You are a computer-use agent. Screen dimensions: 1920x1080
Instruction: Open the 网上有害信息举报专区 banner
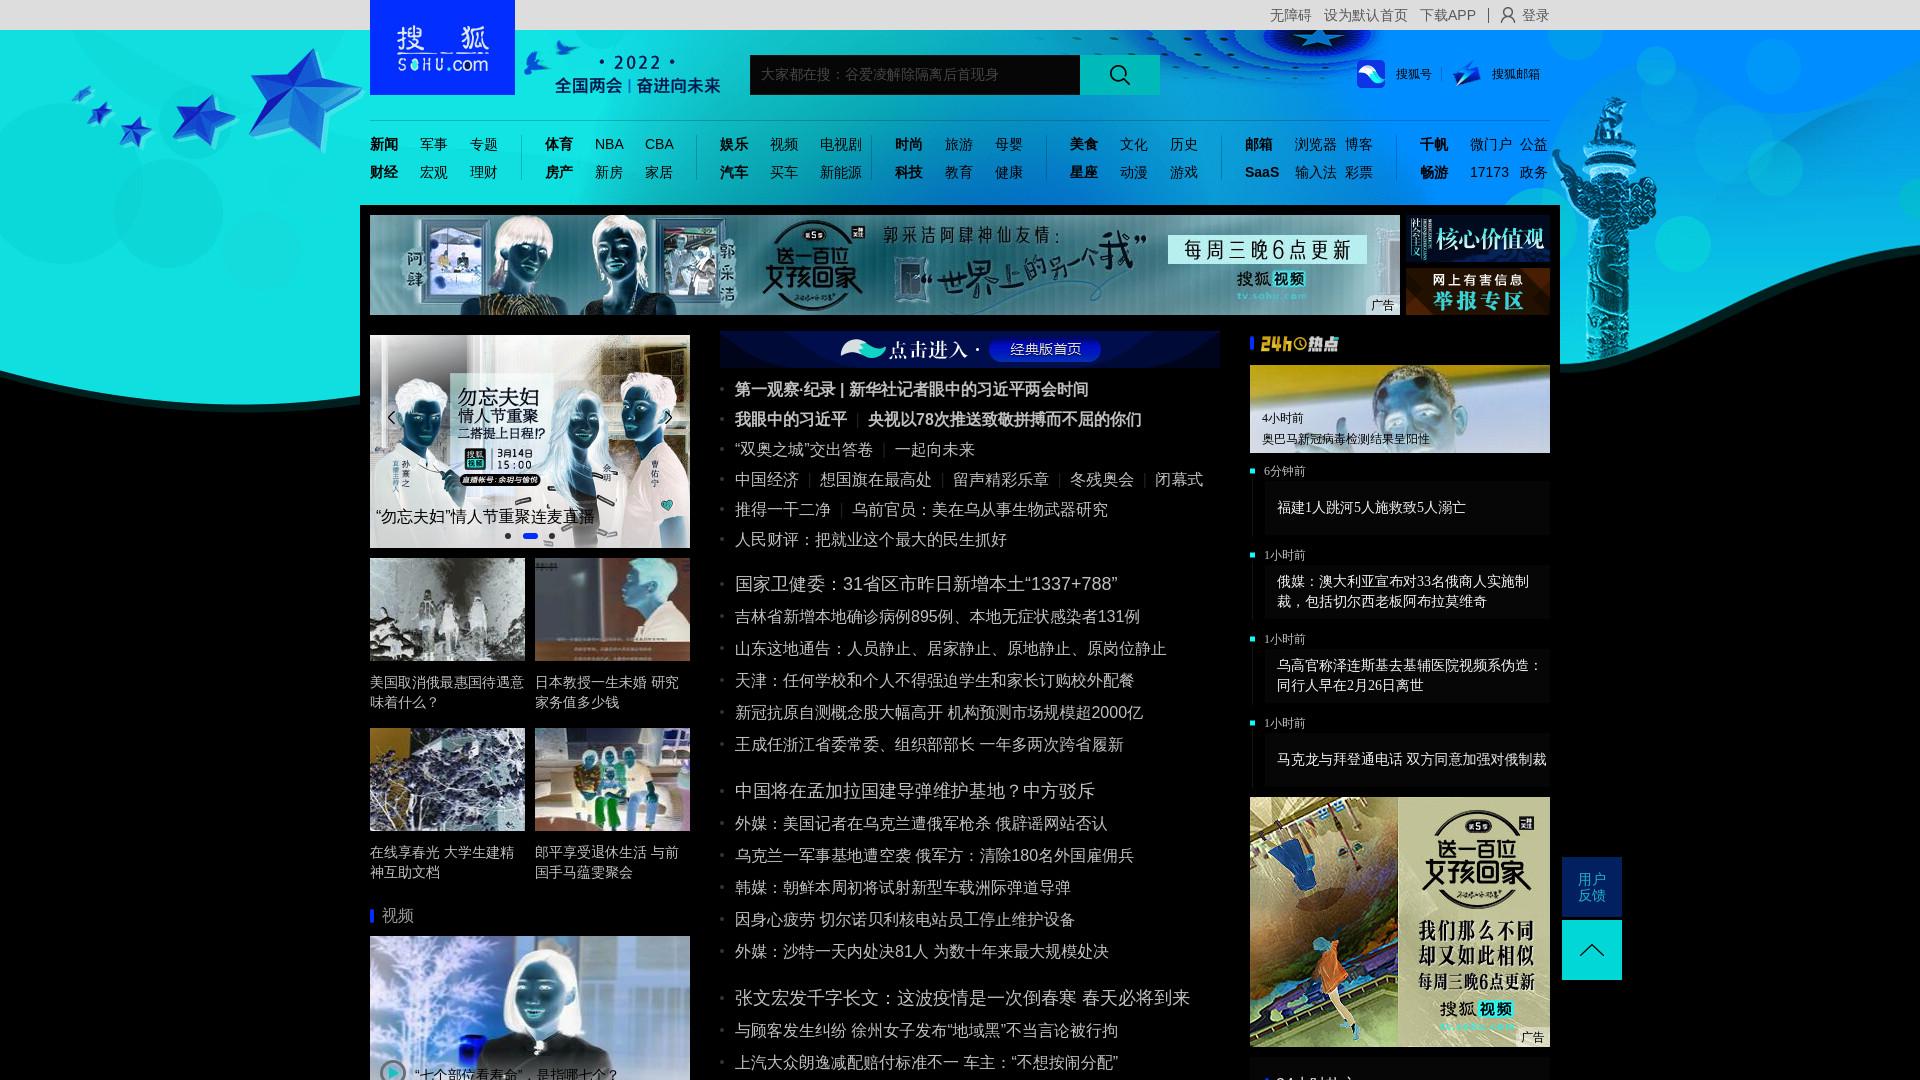[1478, 291]
